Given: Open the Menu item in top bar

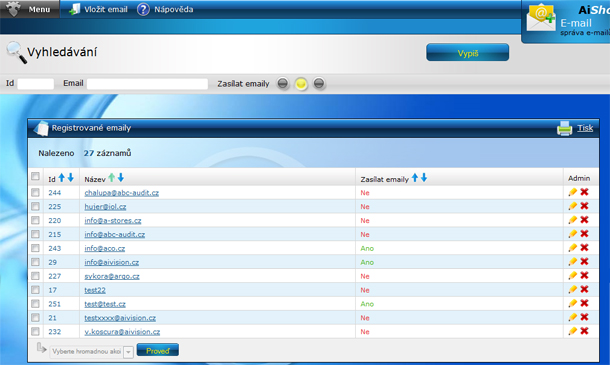Looking at the screenshot, I should click(30, 9).
